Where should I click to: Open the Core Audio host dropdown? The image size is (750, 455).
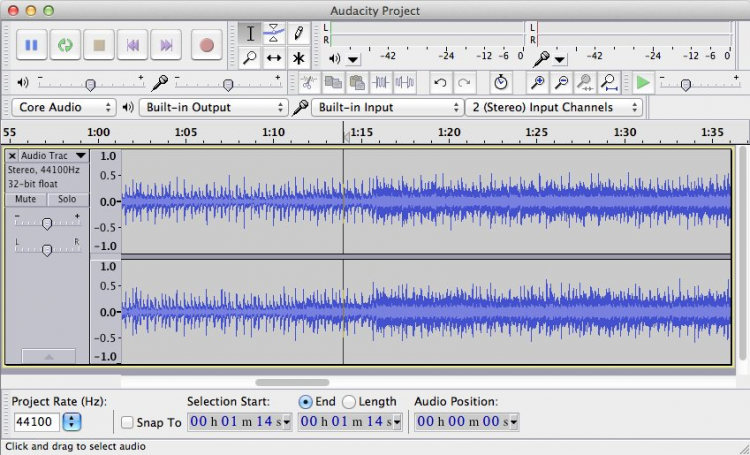click(x=65, y=107)
